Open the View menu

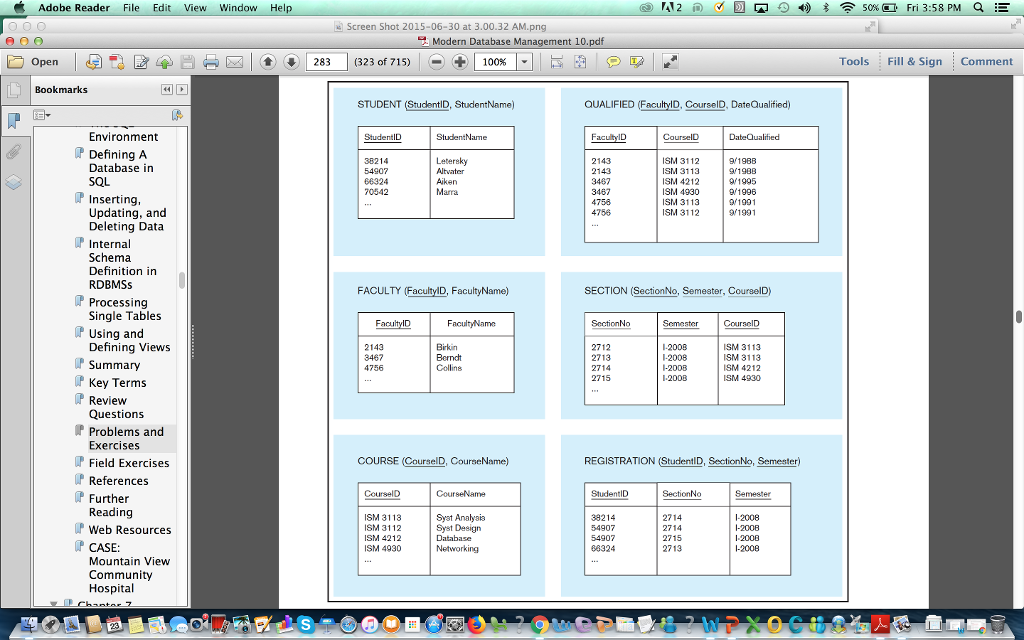195,7
